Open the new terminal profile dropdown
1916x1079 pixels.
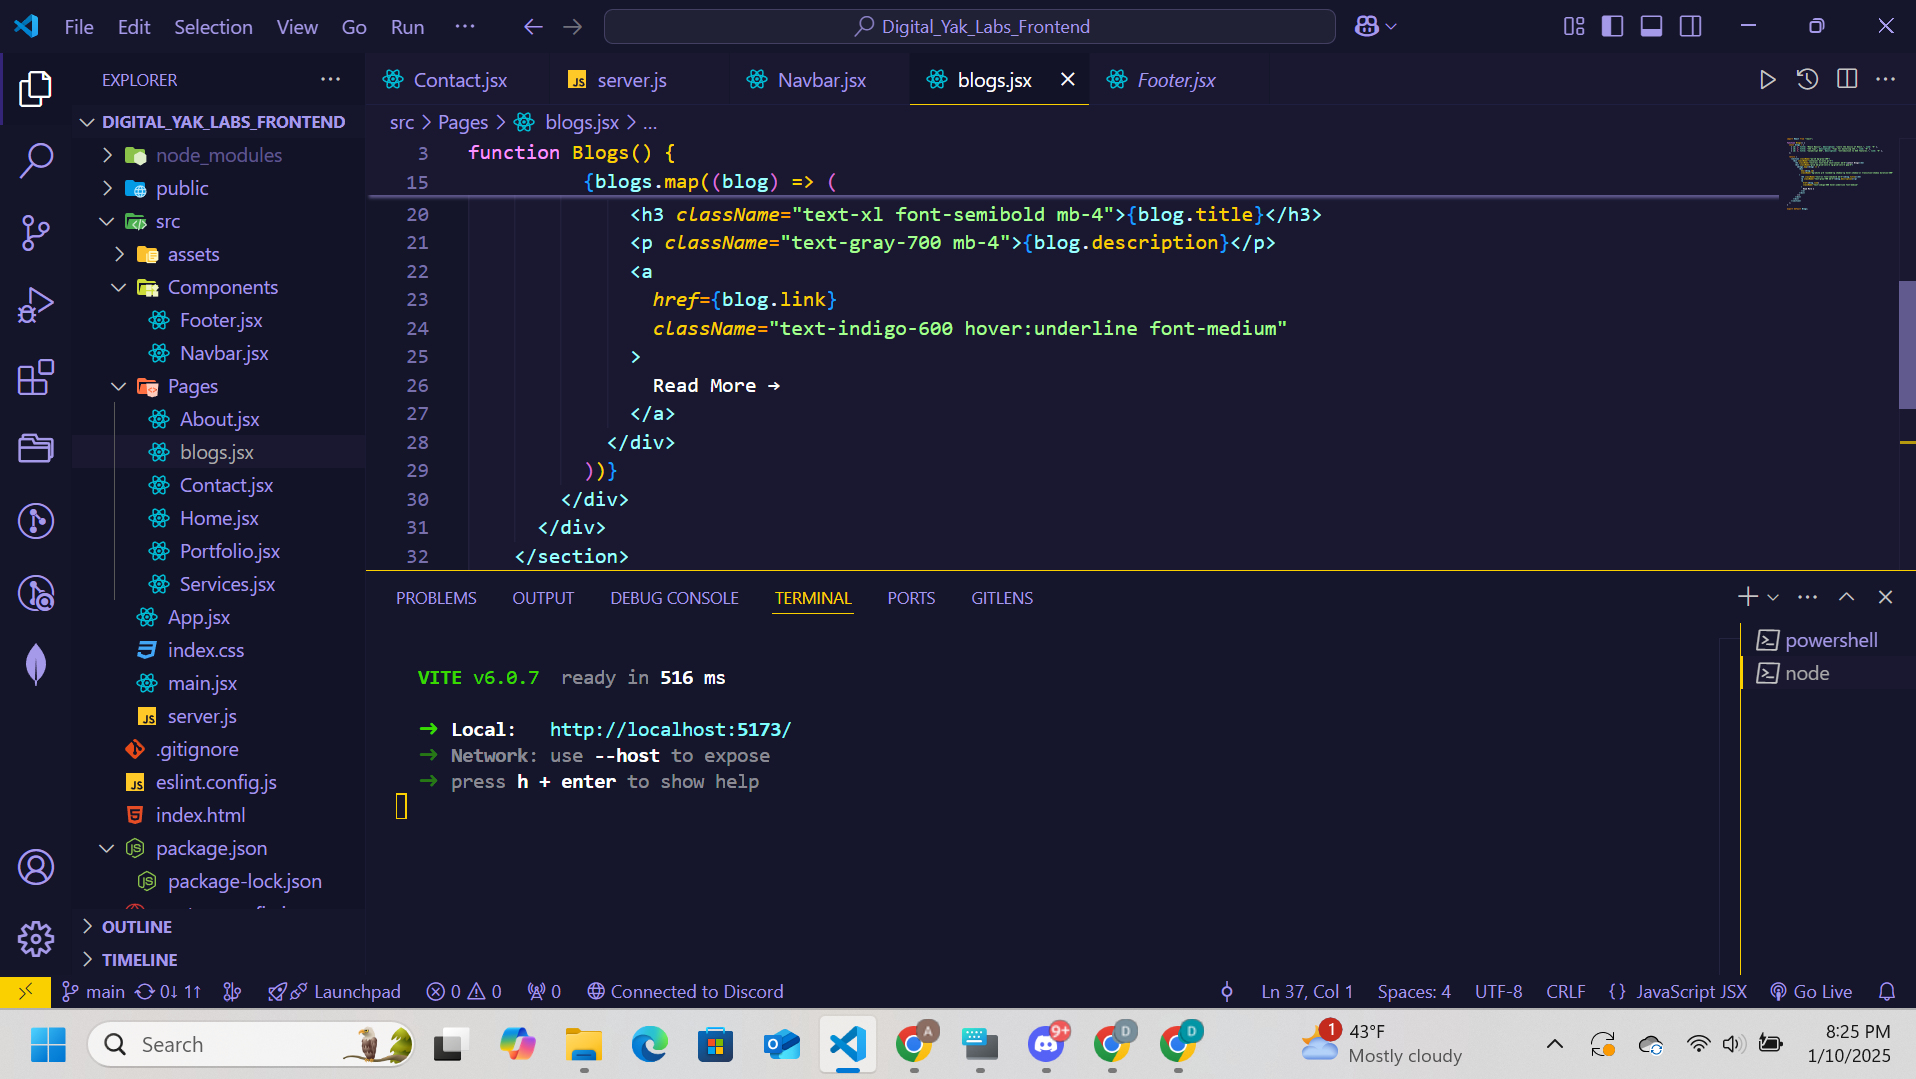pos(1773,597)
